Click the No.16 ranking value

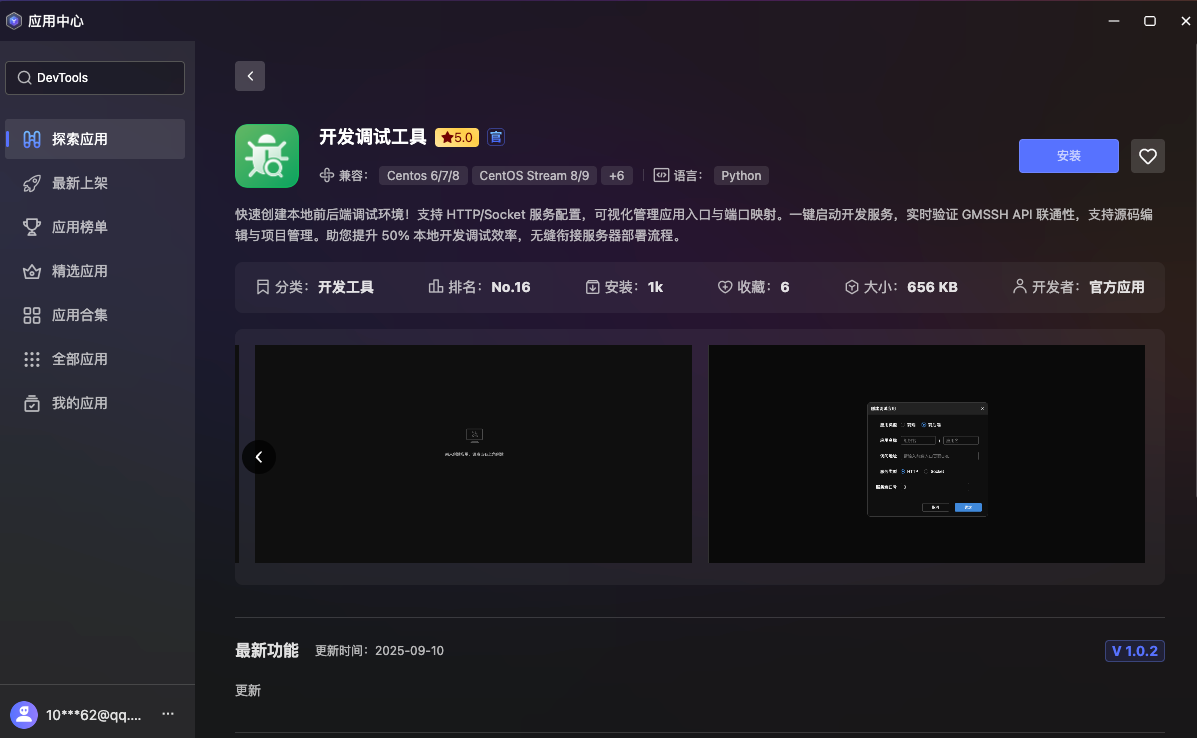(511, 287)
